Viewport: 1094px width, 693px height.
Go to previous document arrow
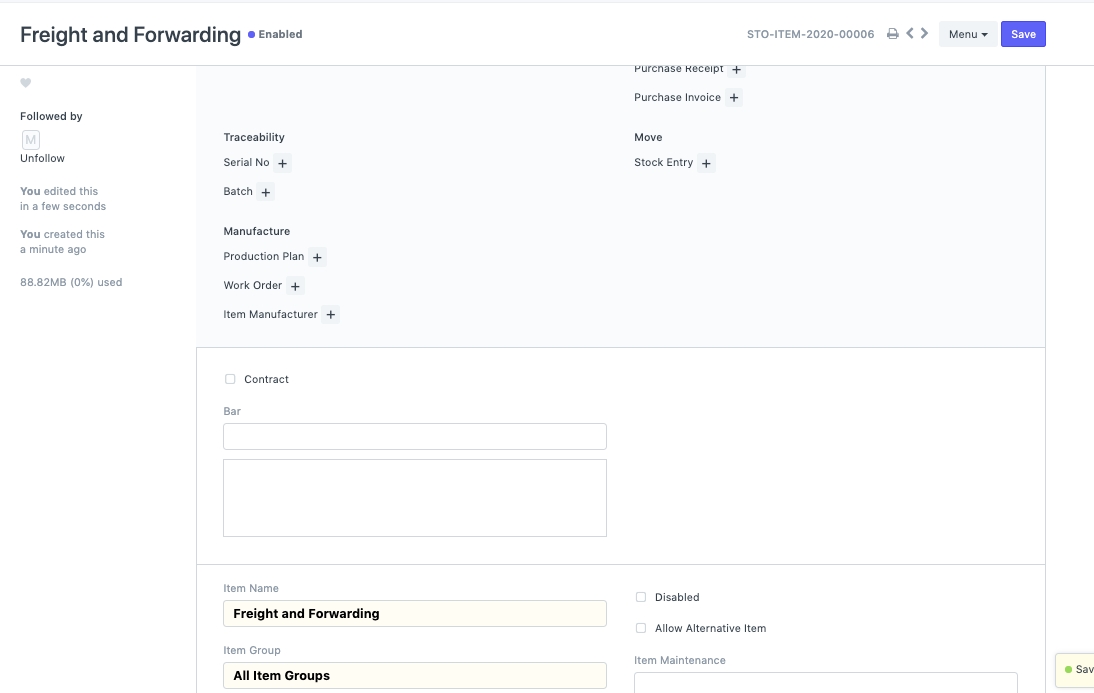click(910, 34)
